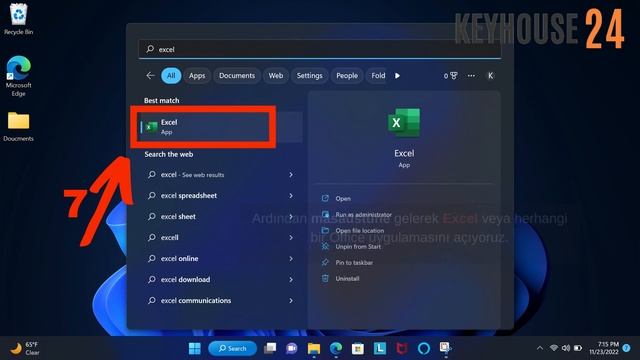Image resolution: width=640 pixels, height=360 pixels.
Task: Open McAfee red shield in taskbar
Action: 402,349
